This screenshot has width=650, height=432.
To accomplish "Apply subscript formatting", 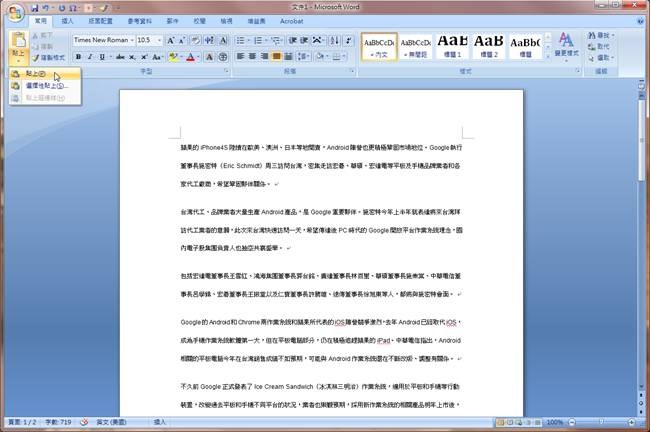I will pyautogui.click(x=132, y=57).
